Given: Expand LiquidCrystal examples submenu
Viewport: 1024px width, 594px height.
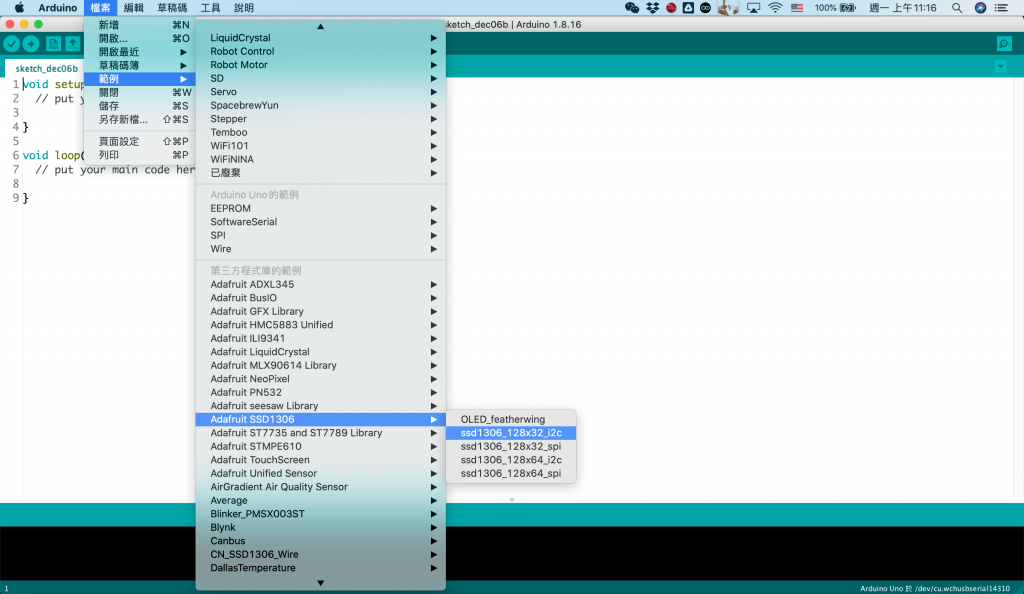Looking at the screenshot, I should pyautogui.click(x=321, y=38).
